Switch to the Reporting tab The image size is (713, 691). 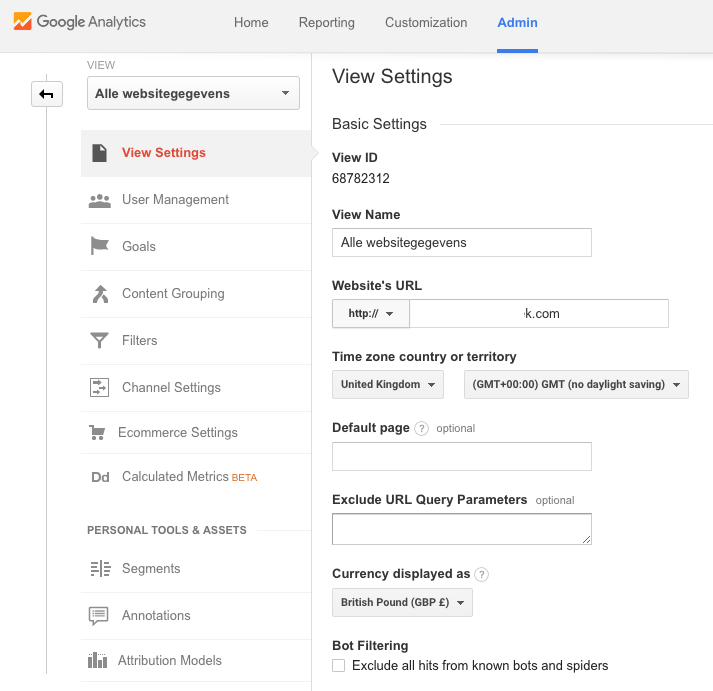point(326,22)
